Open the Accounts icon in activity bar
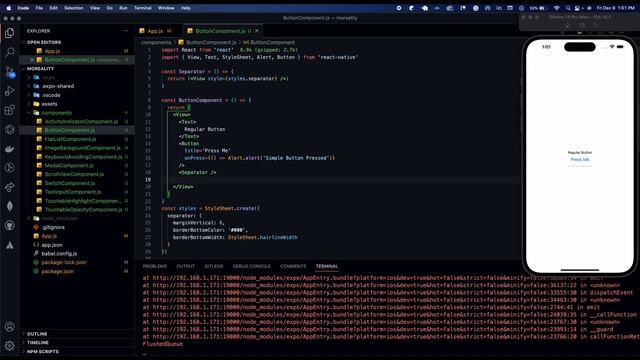Image resolution: width=640 pixels, height=360 pixels. pyautogui.click(x=9, y=327)
